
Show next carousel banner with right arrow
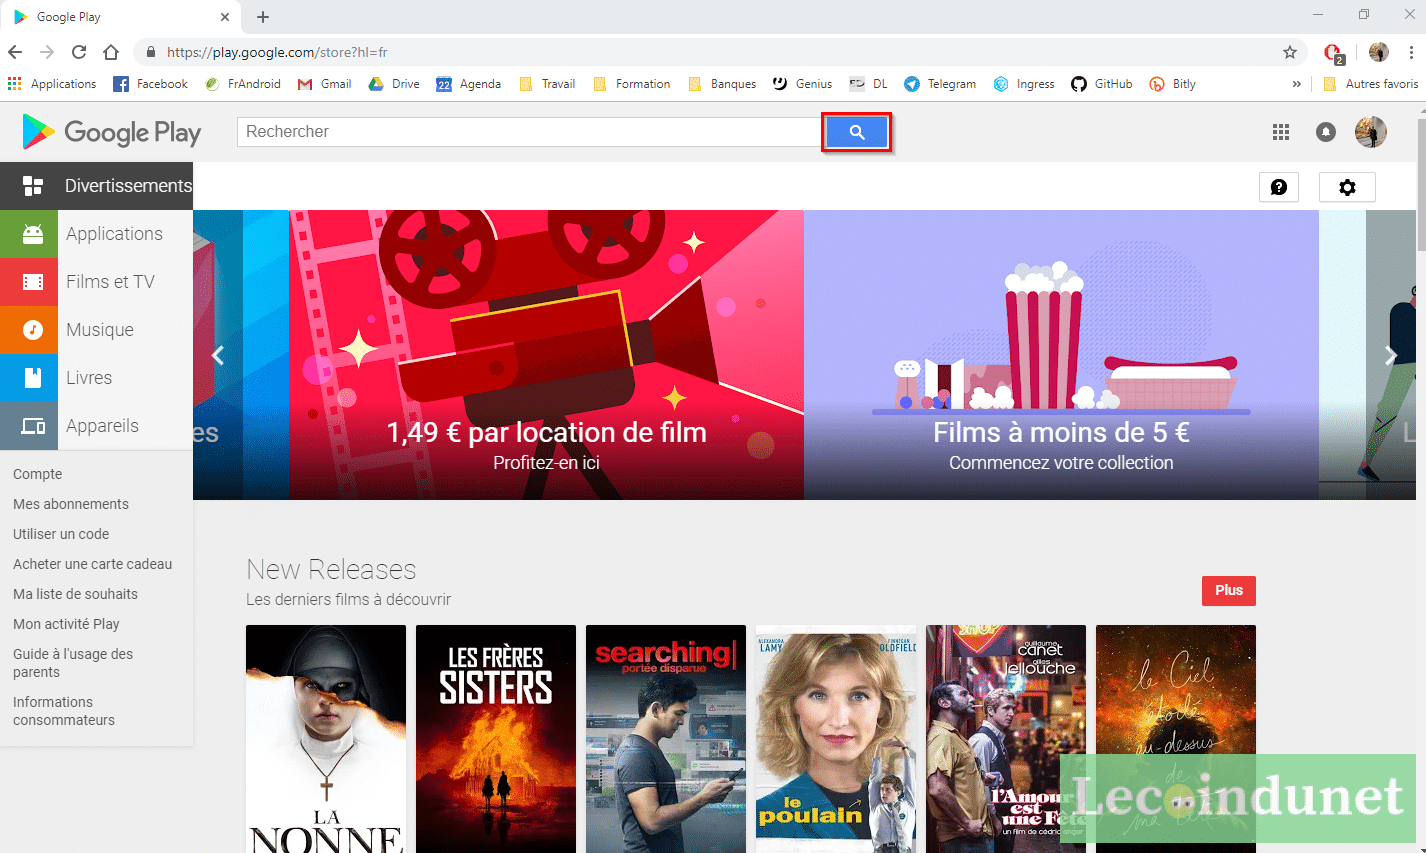1390,355
